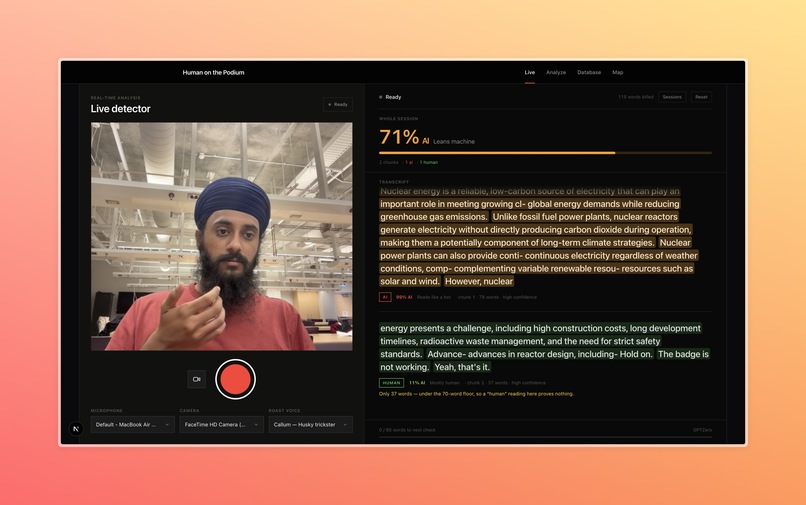Switch to the Database tab

pyautogui.click(x=589, y=73)
